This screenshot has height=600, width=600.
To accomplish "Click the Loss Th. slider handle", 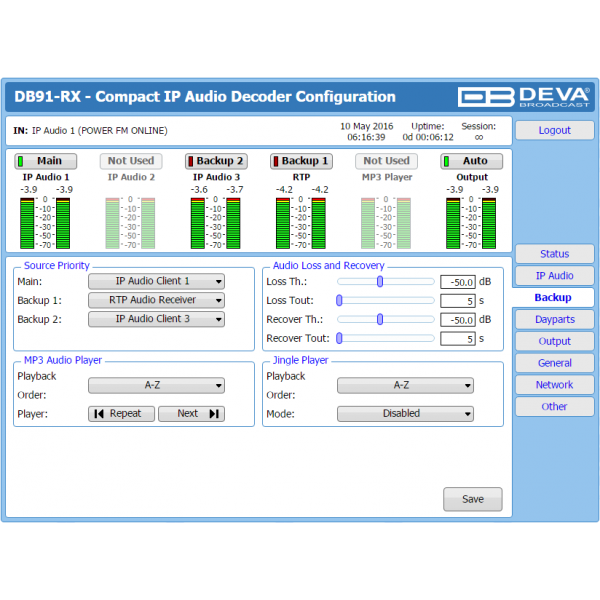I will coord(380,282).
